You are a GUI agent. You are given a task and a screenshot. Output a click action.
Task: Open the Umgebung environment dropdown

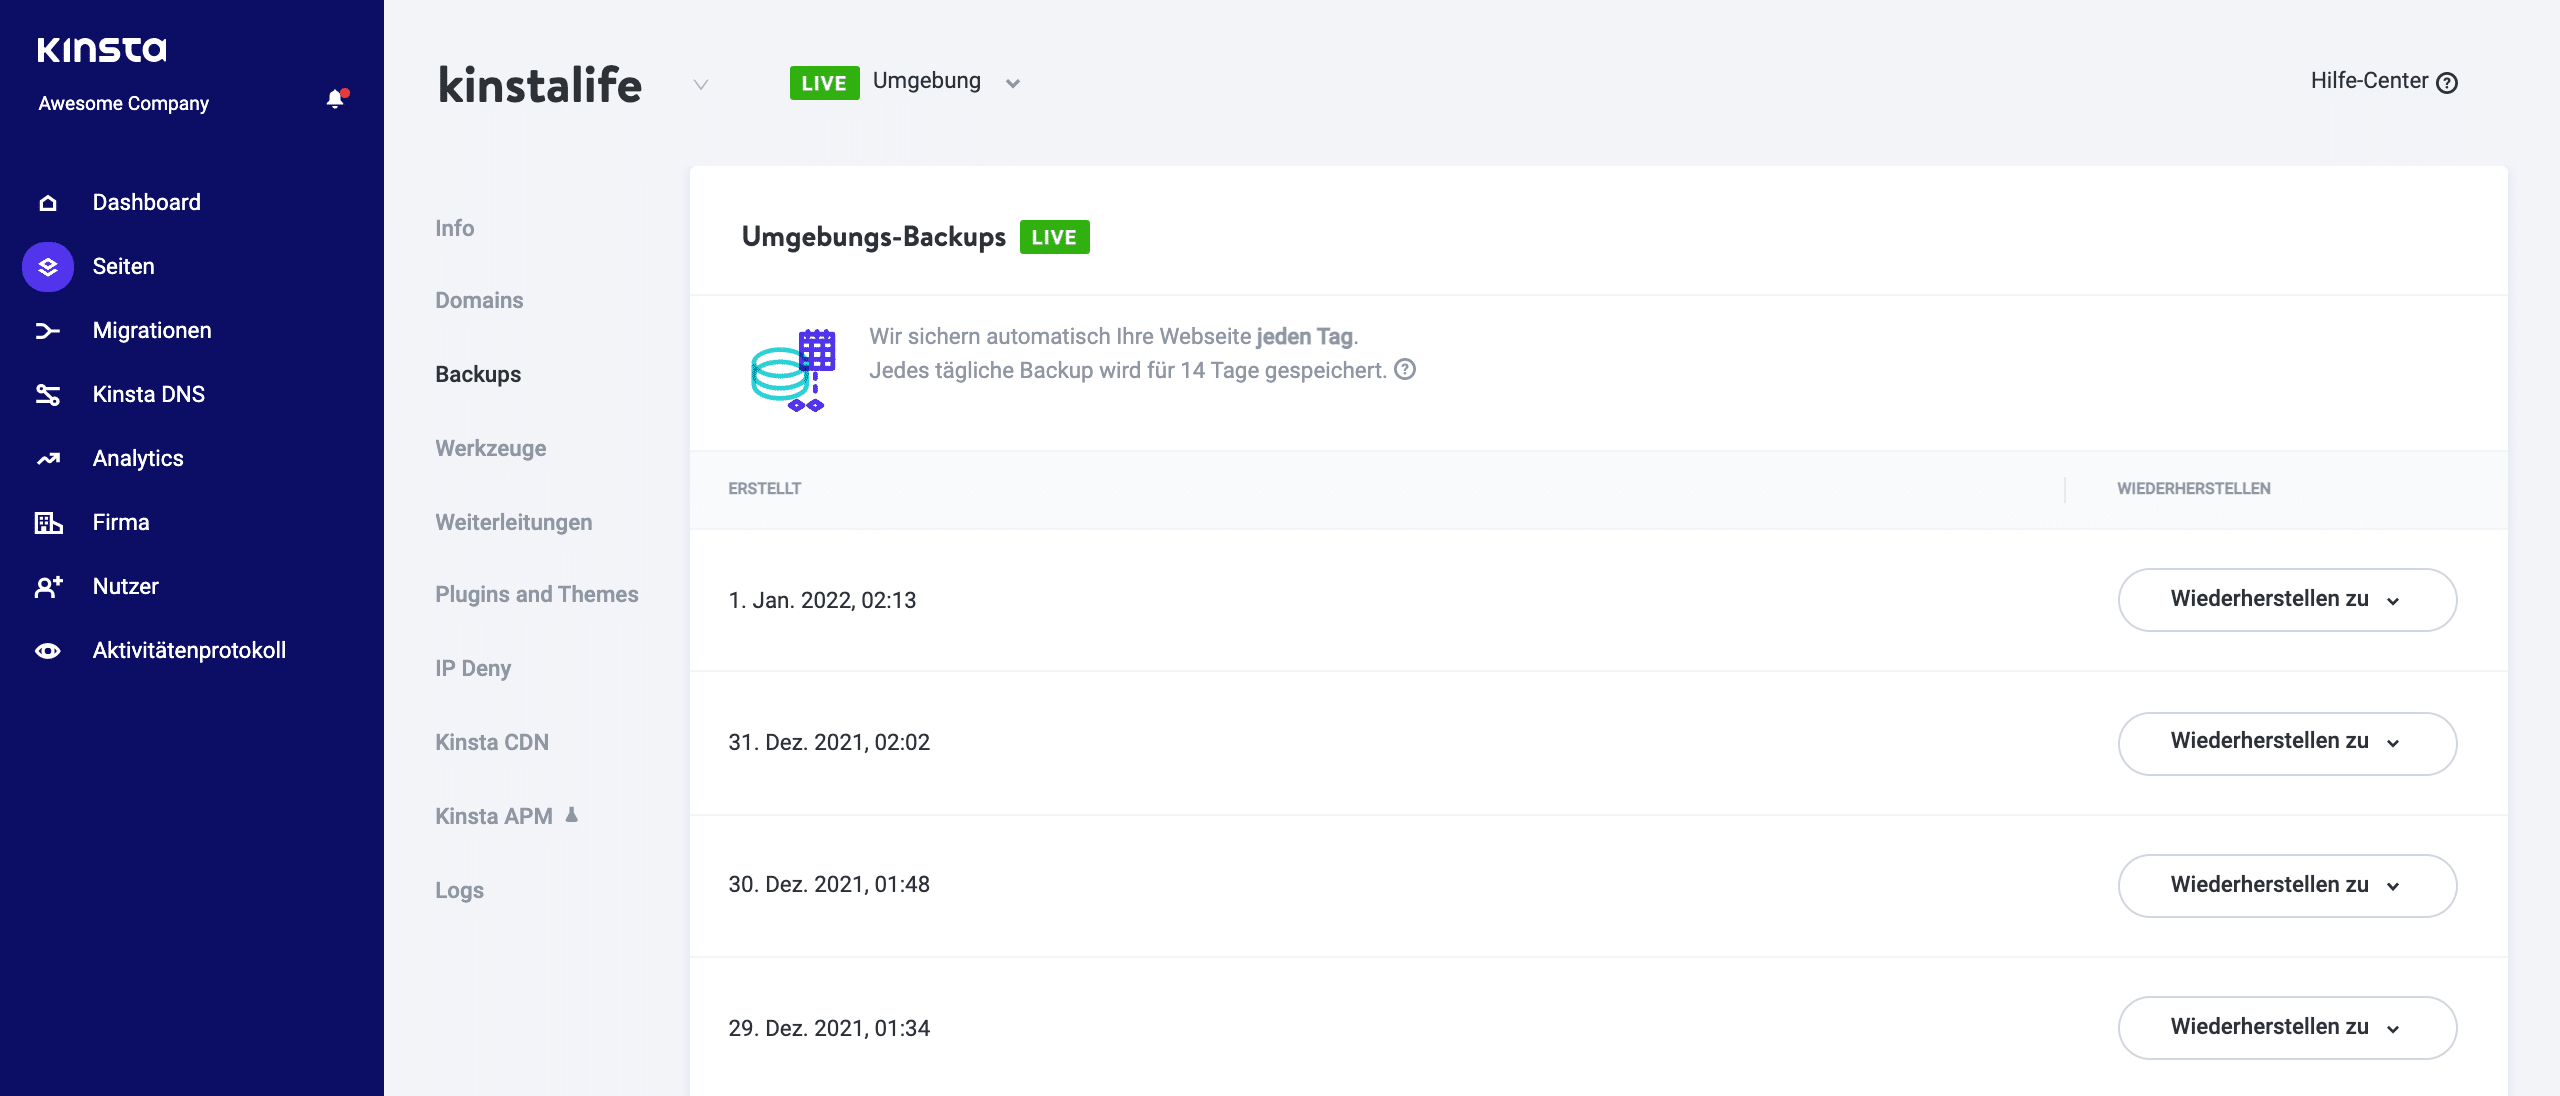coord(1013,82)
